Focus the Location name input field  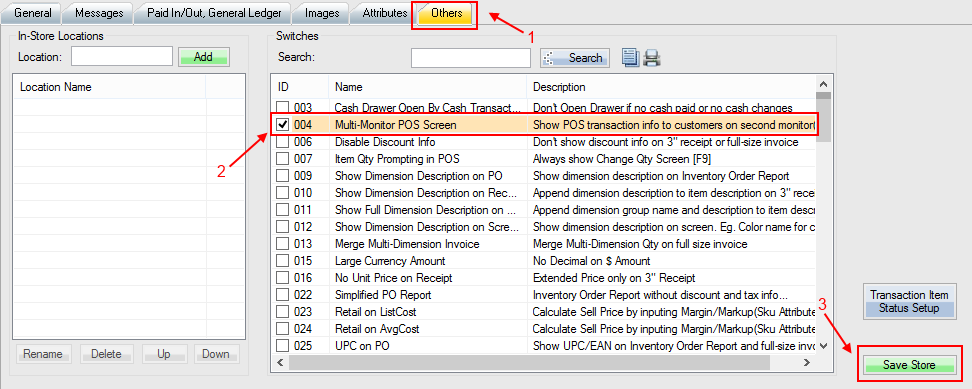click(122, 56)
